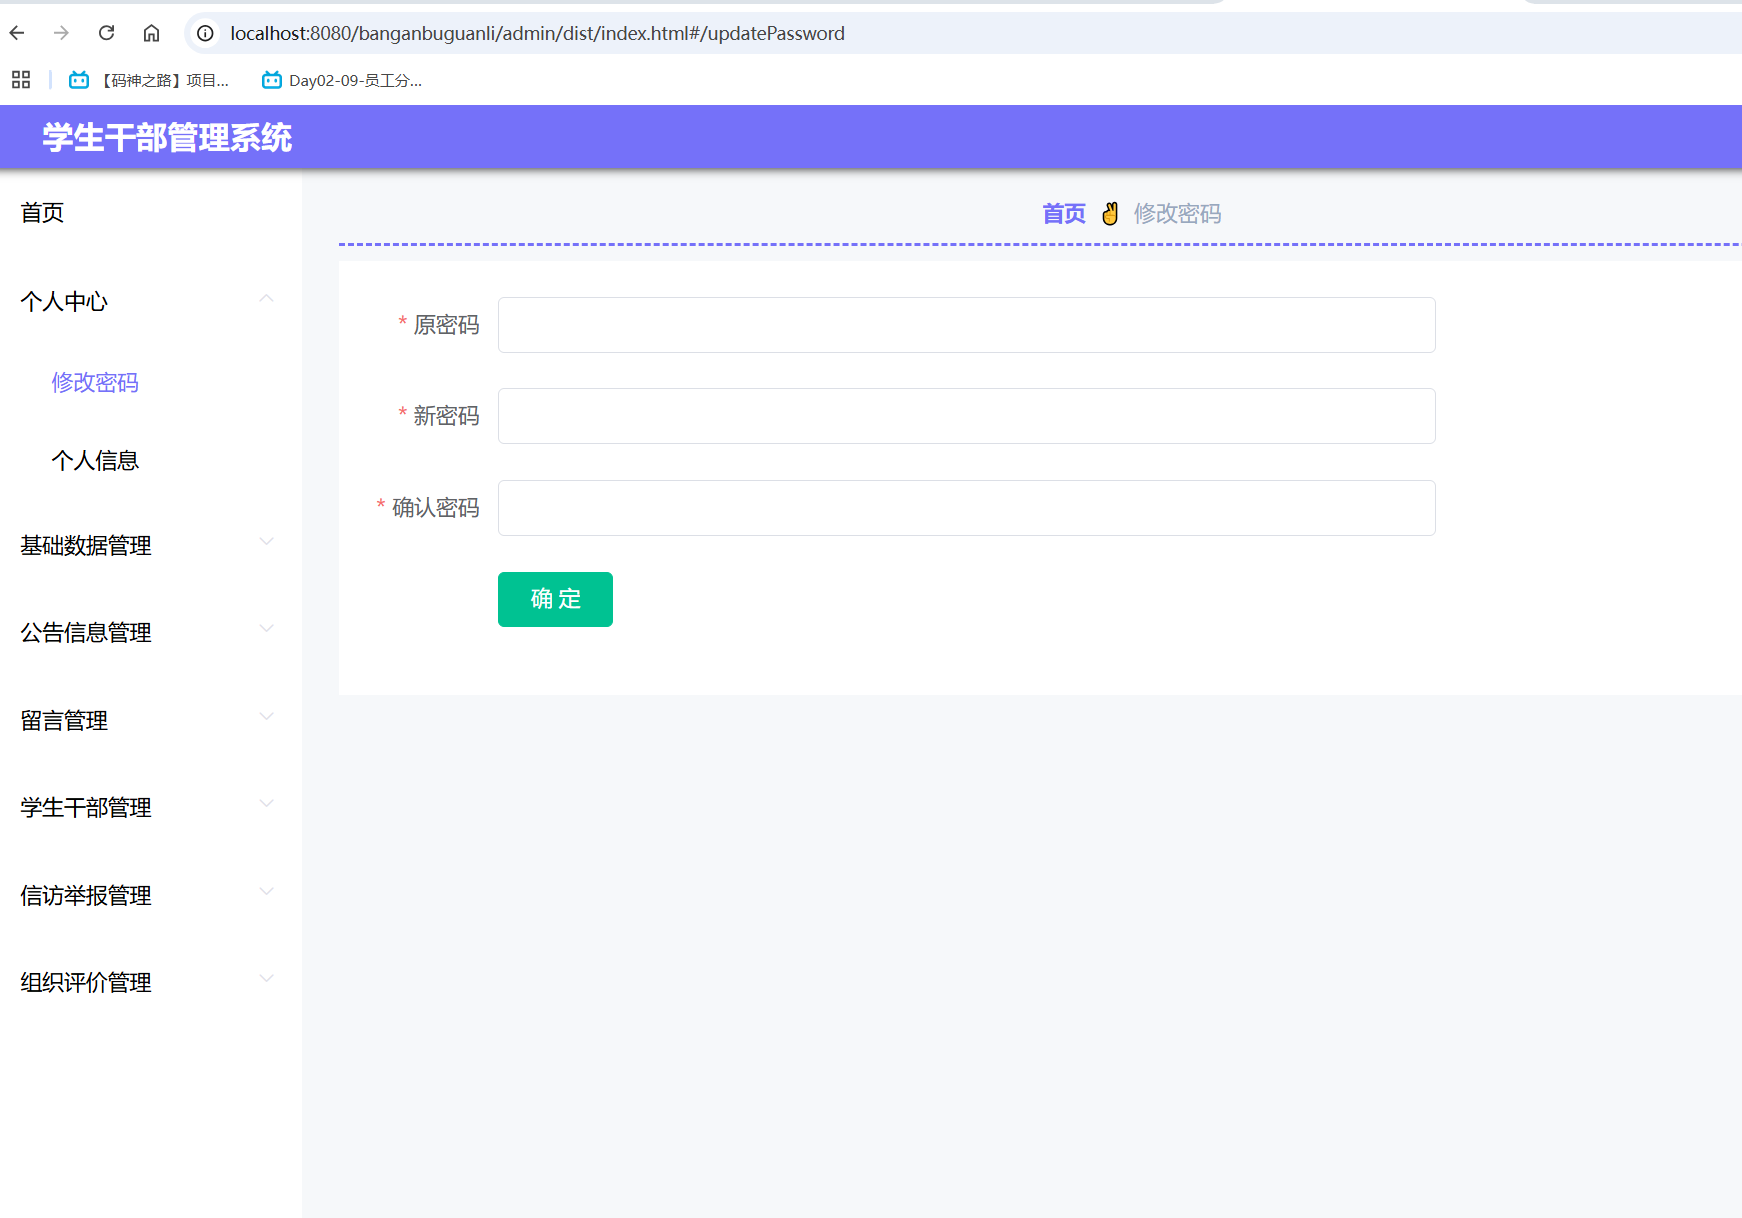Image resolution: width=1742 pixels, height=1218 pixels.
Task: Open browser home page icon
Action: tap(151, 33)
